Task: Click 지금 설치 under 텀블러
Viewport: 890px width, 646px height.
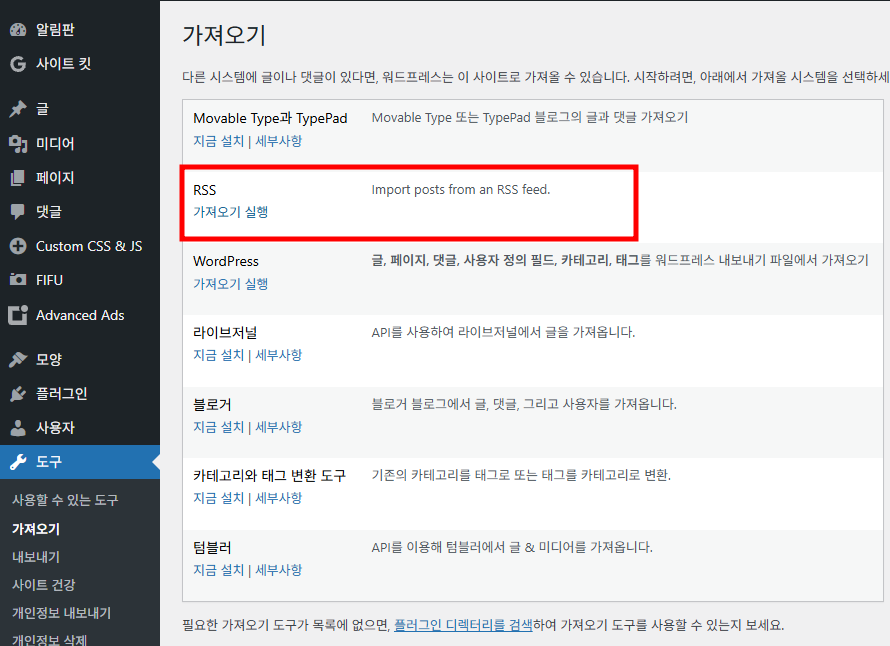Action: coord(219,570)
